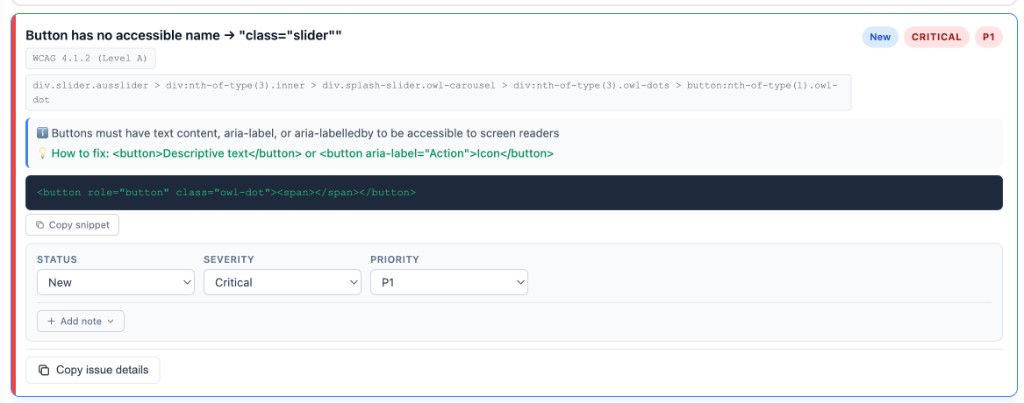Open the Priority dropdown showing P1
The width and height of the screenshot is (1024, 403).
click(x=449, y=282)
